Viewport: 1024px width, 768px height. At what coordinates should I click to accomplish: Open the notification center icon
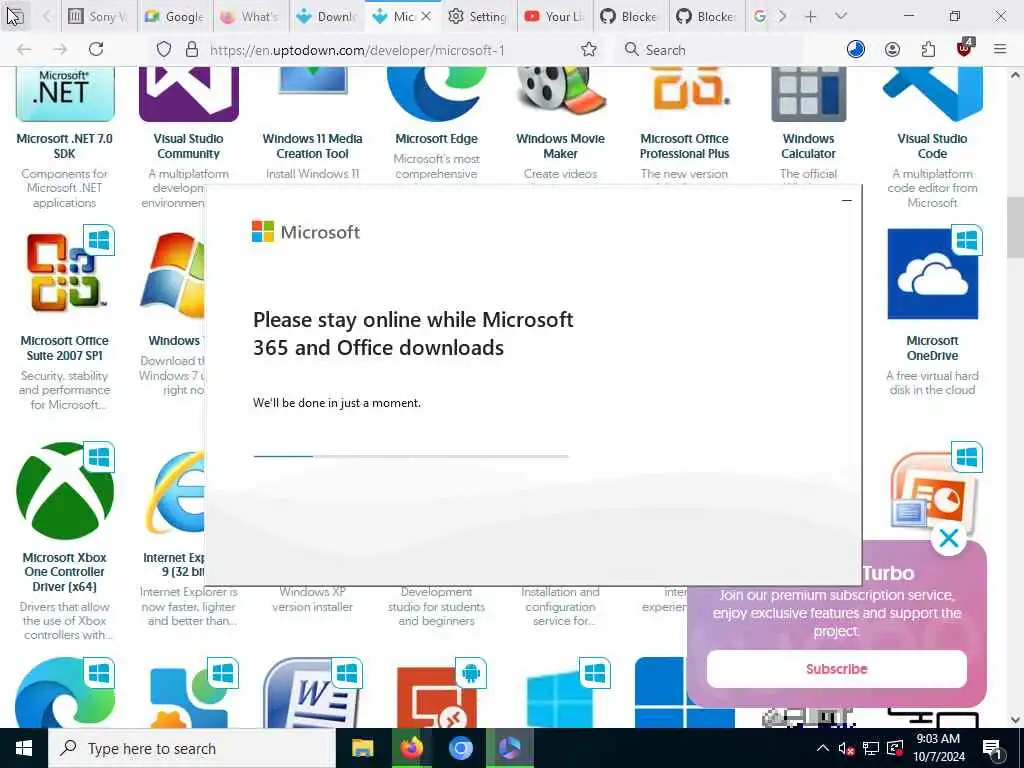tap(992, 749)
